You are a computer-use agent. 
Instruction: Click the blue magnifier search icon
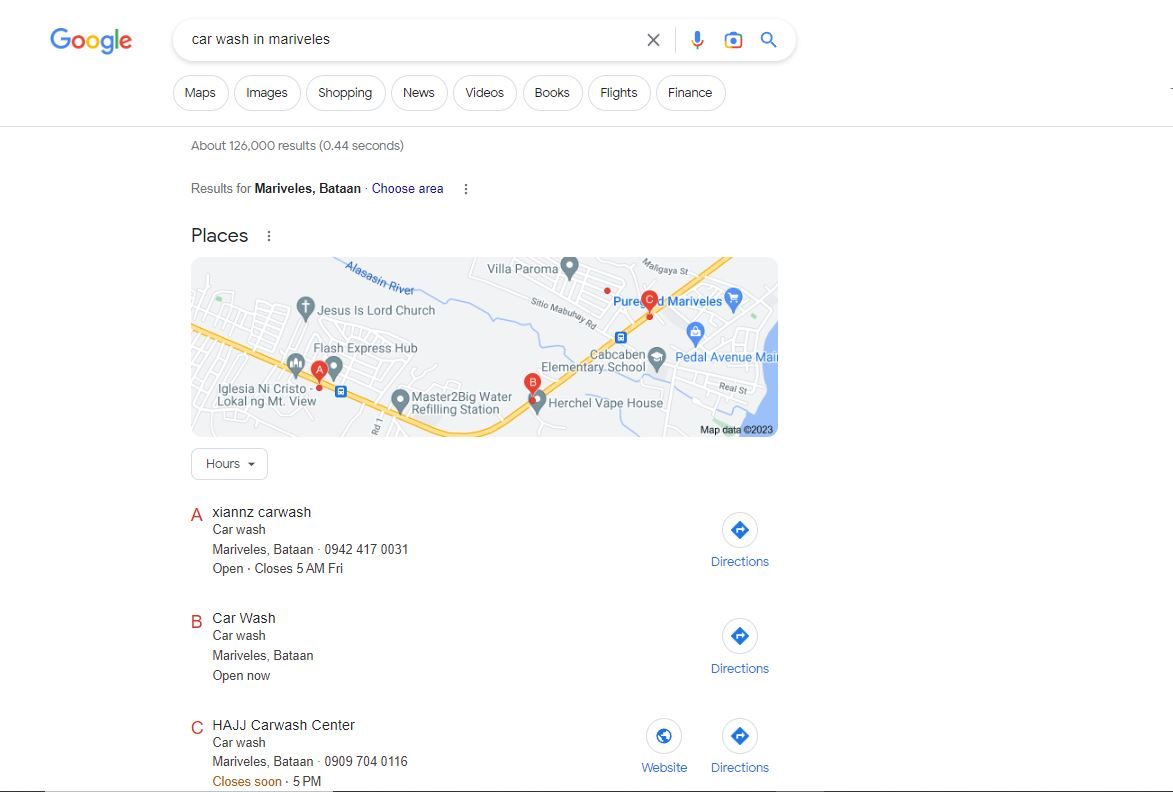[768, 40]
